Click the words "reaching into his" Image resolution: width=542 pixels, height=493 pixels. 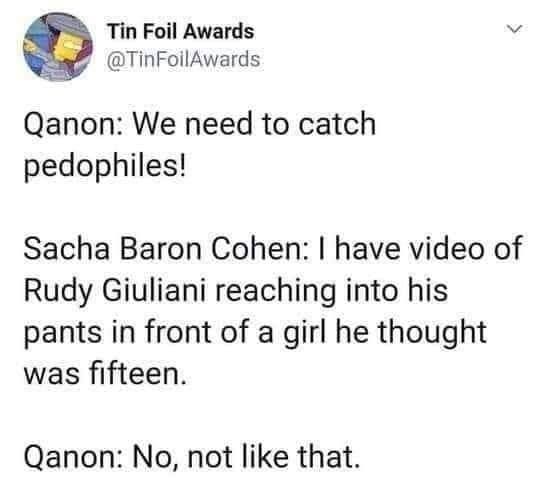332,291
